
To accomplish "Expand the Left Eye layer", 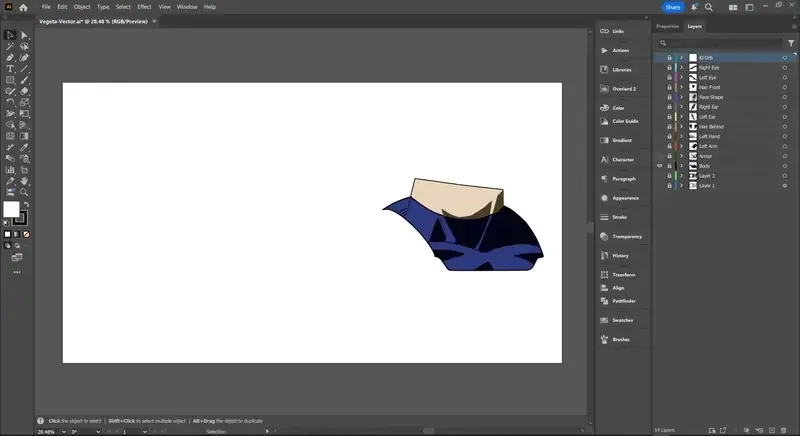I will click(x=681, y=78).
